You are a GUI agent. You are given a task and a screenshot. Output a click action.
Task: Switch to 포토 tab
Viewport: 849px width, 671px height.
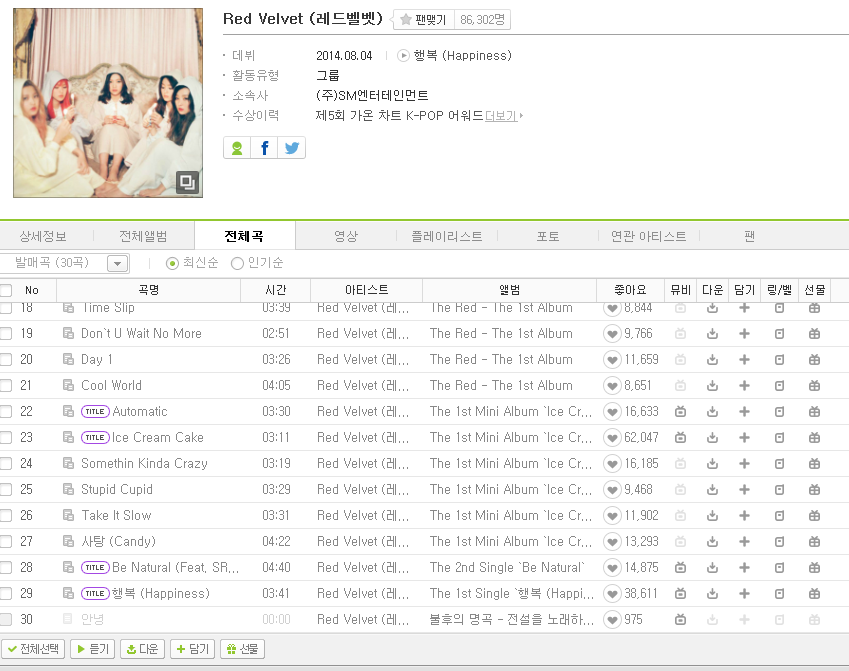(547, 236)
